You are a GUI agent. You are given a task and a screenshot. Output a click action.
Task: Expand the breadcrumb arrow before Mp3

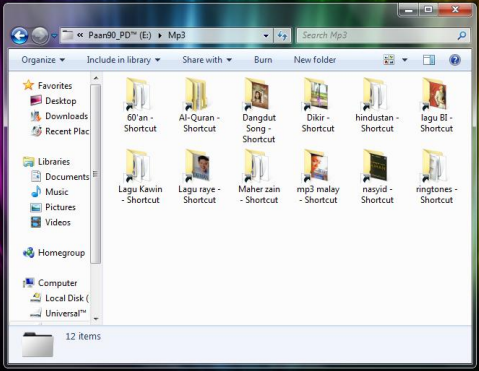[160, 35]
